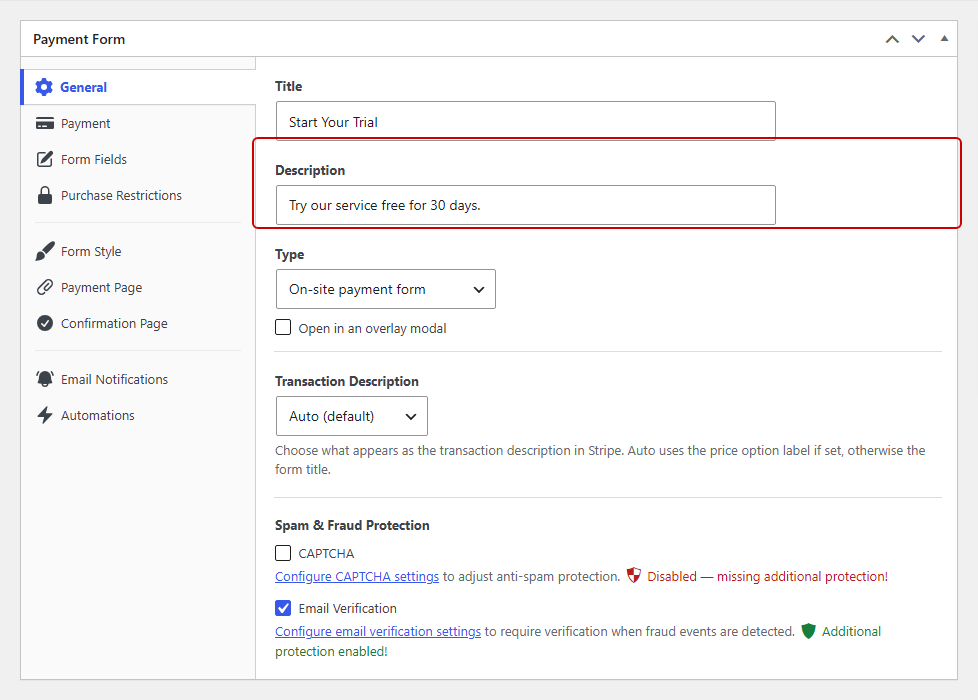
Task: Click the green shield icon beside Additional
Action: point(808,631)
